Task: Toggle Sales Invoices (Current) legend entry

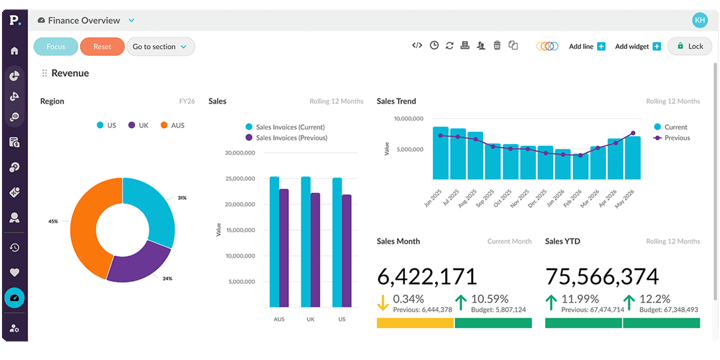Action: pyautogui.click(x=285, y=127)
